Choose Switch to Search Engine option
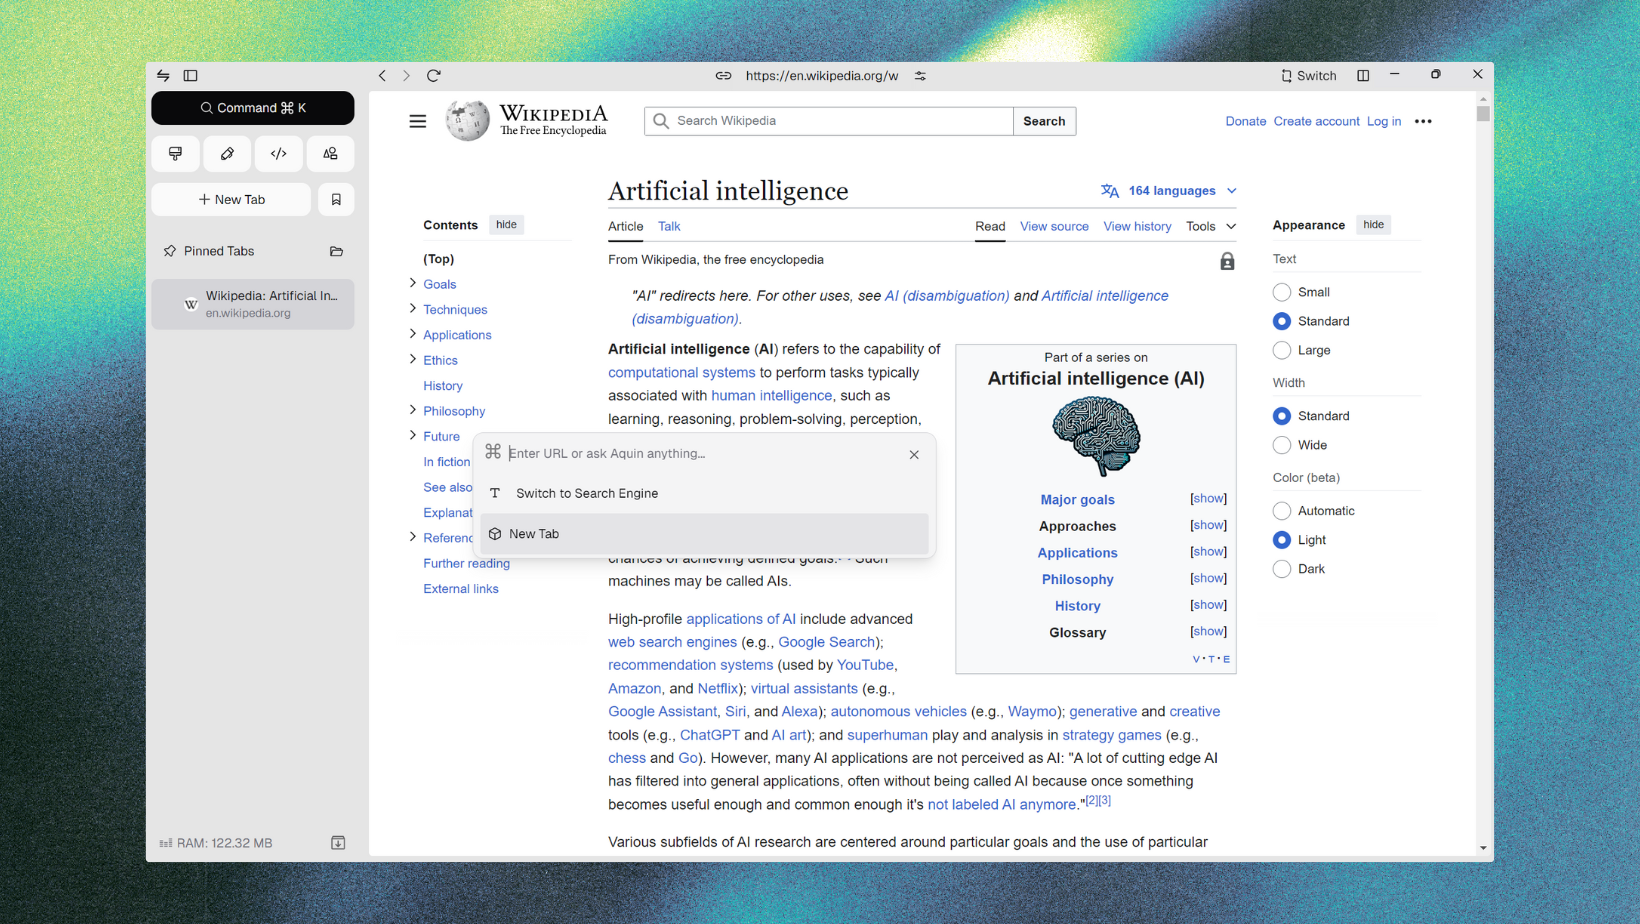This screenshot has height=924, width=1640. tap(704, 494)
